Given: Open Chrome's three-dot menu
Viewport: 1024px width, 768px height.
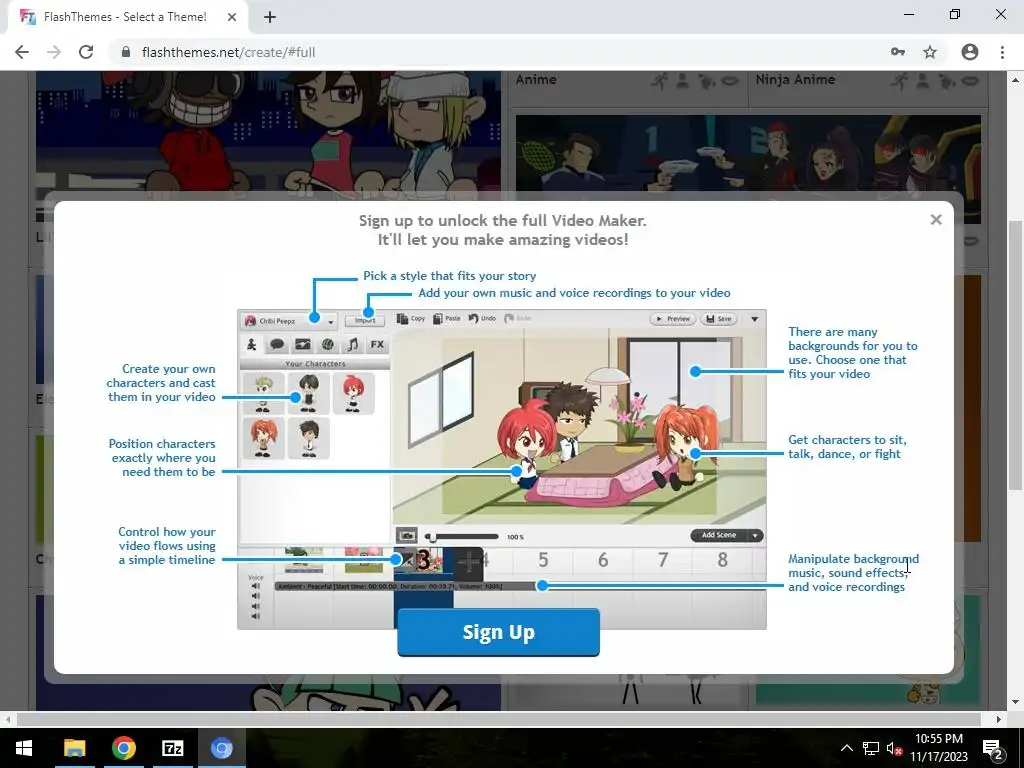Looking at the screenshot, I should 1002,52.
